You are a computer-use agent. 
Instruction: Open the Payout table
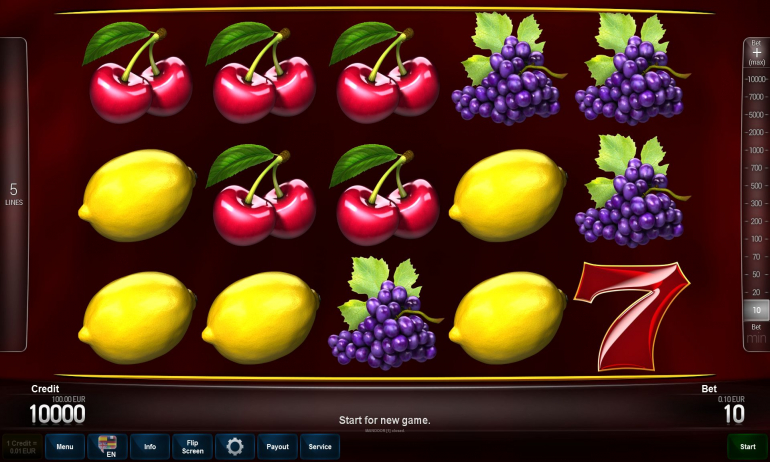coord(277,446)
